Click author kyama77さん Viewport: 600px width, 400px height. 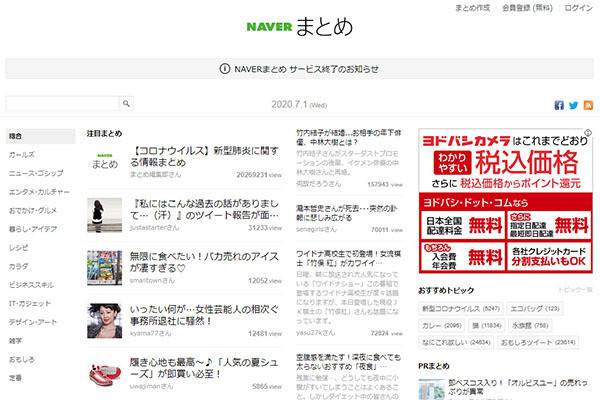tap(150, 333)
